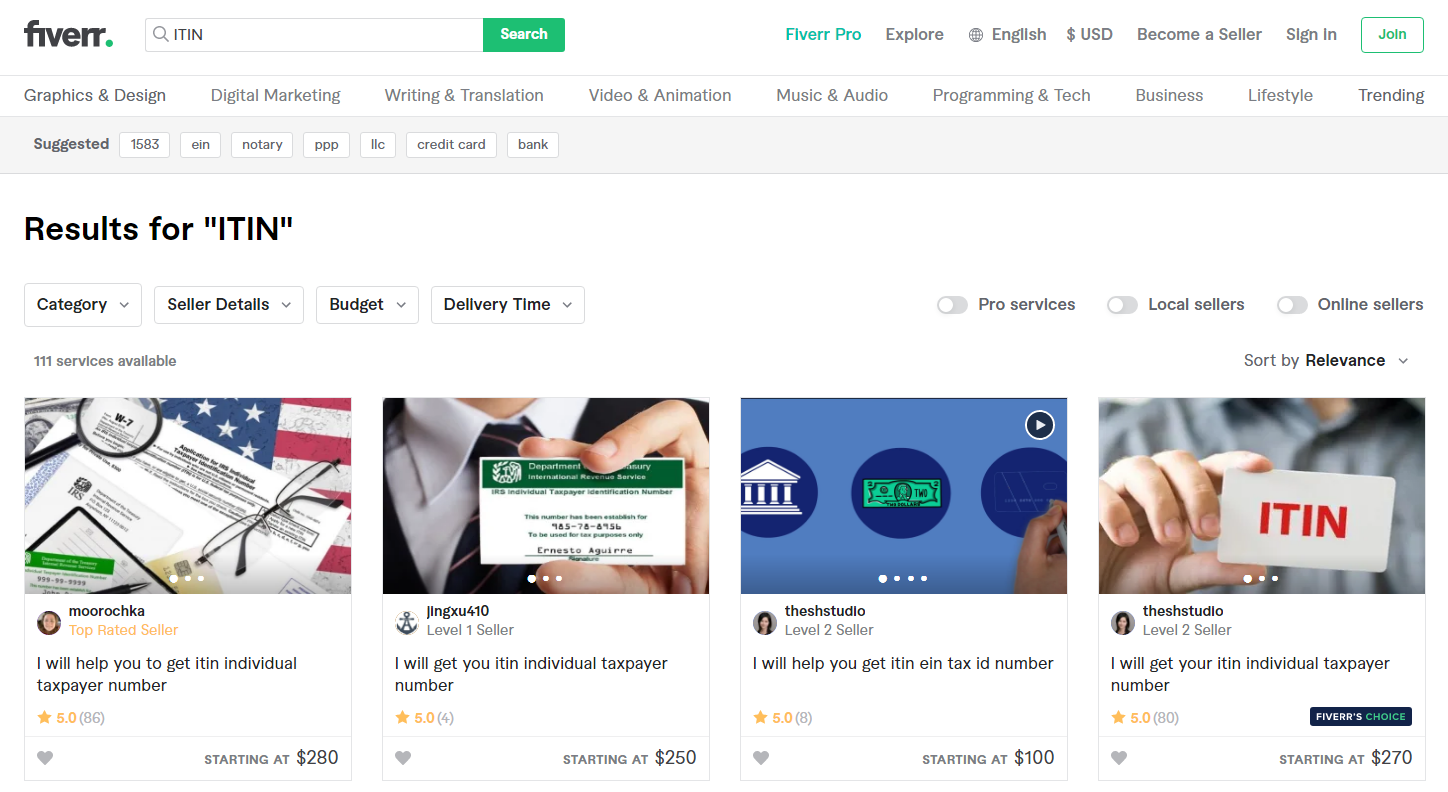
Task: Click the $250 starting price
Action: tap(675, 758)
